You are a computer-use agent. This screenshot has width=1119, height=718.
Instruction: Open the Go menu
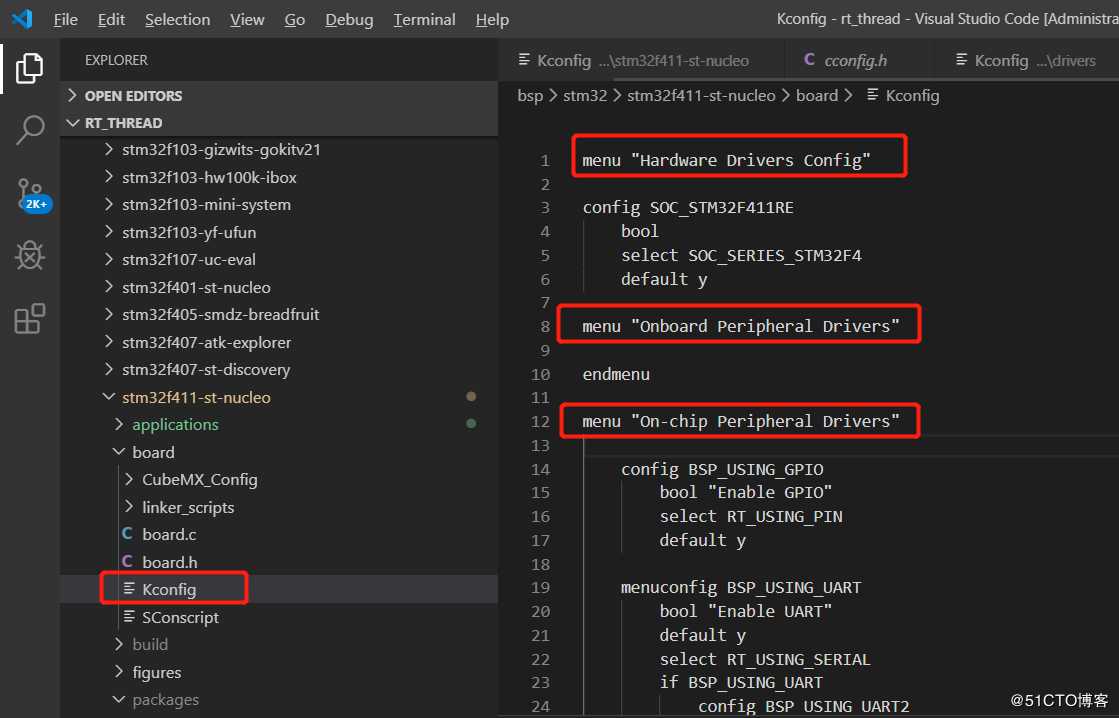[x=295, y=19]
